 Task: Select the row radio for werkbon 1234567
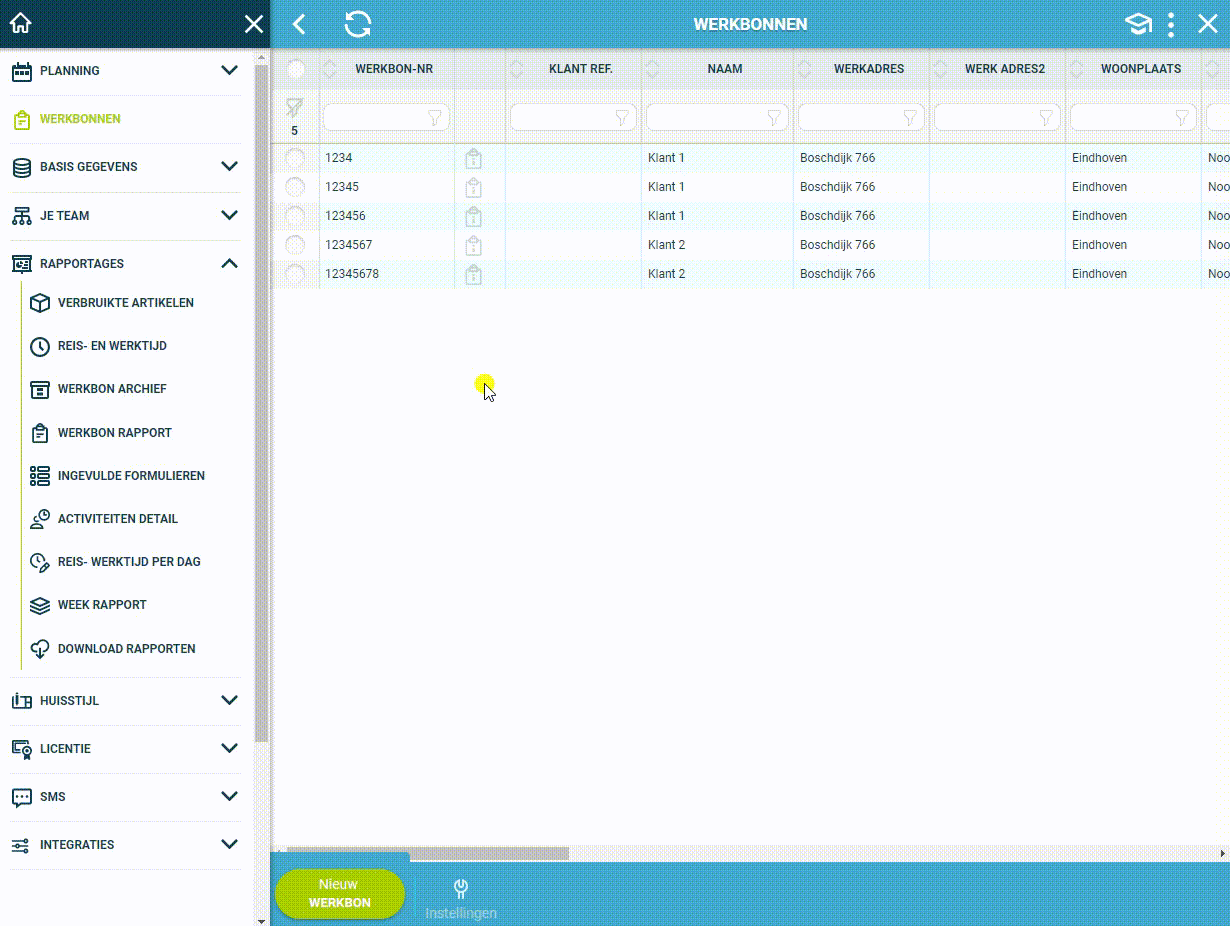(x=295, y=245)
